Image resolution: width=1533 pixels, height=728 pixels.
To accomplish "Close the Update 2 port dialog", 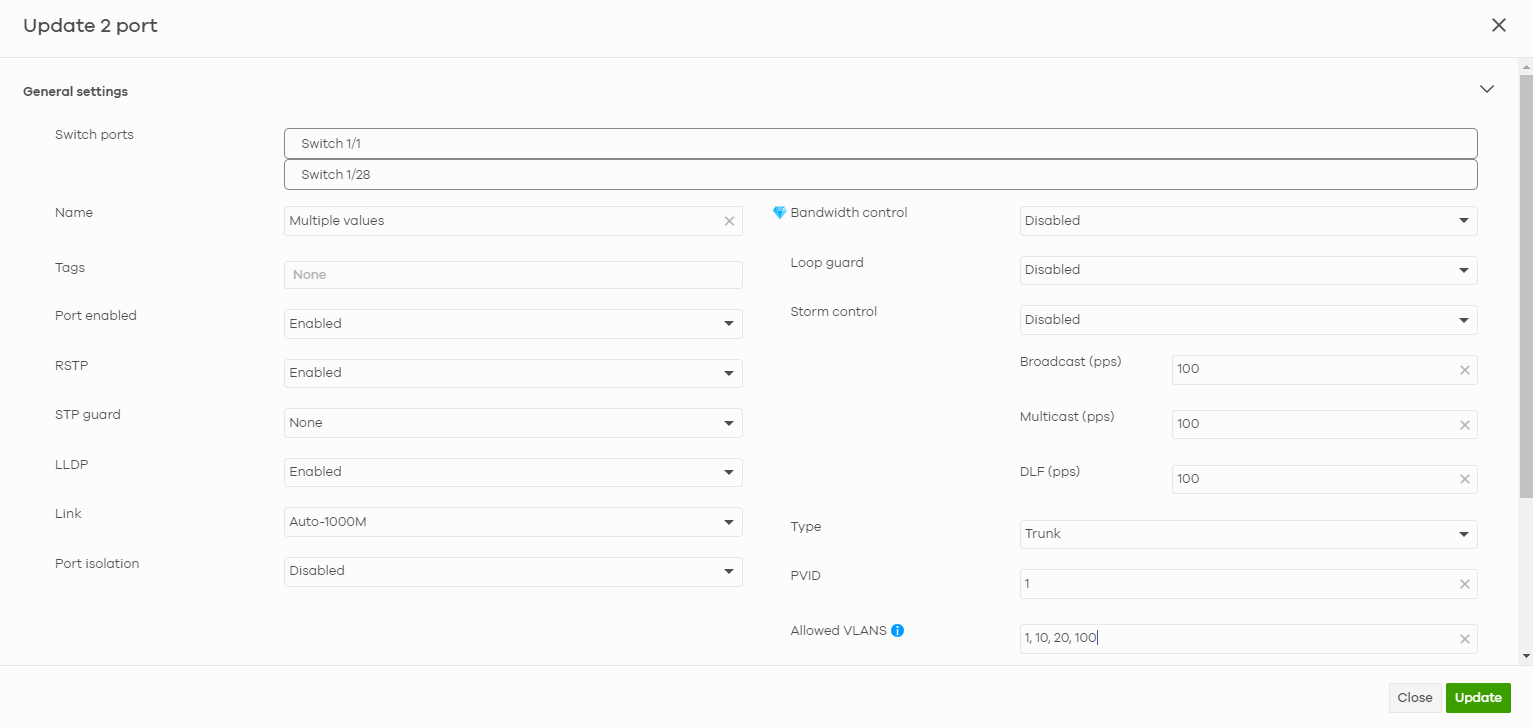I will [x=1498, y=26].
